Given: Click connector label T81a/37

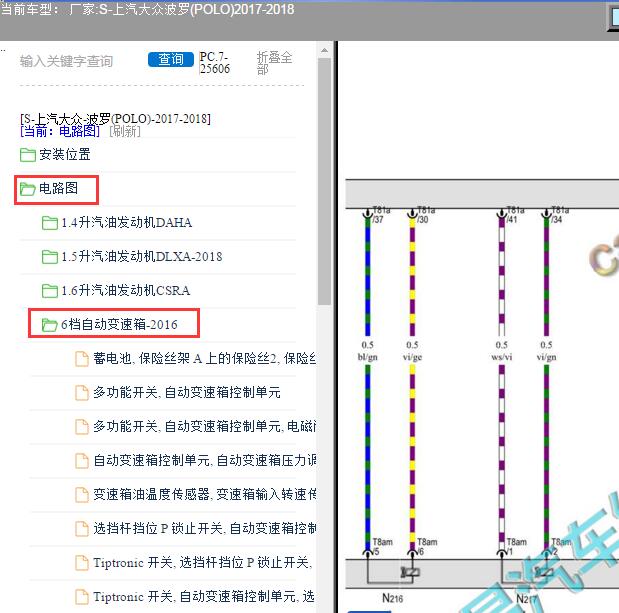Looking at the screenshot, I should 381,214.
